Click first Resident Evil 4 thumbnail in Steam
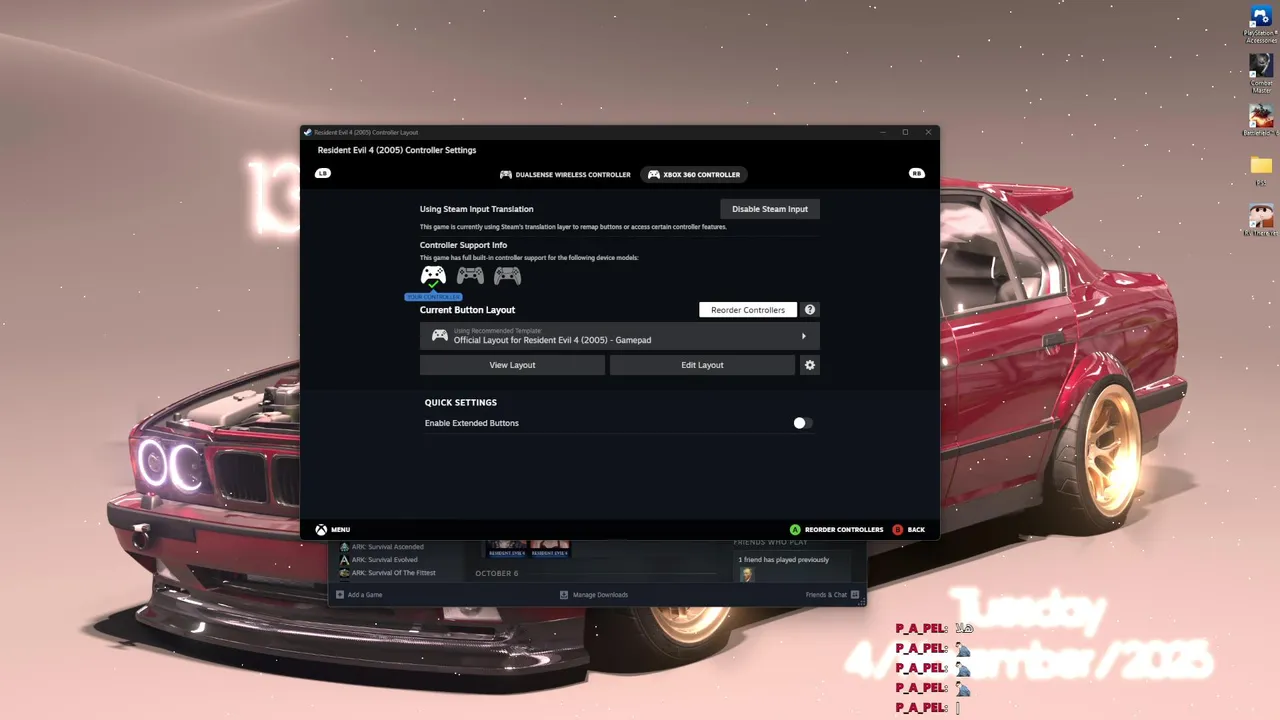The height and width of the screenshot is (720, 1280). [x=507, y=548]
